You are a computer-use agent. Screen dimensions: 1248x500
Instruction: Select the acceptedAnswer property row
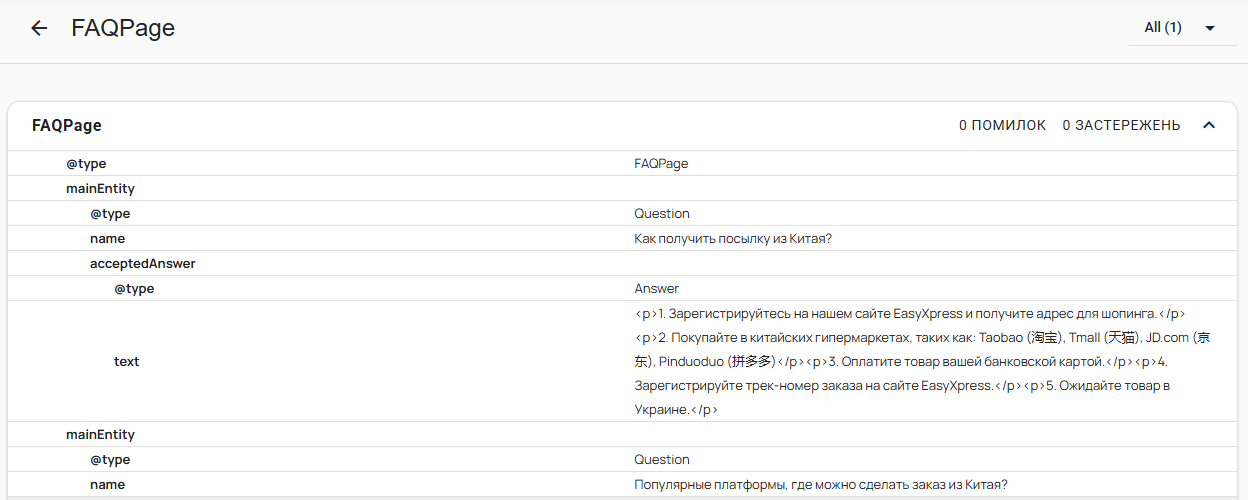(143, 264)
